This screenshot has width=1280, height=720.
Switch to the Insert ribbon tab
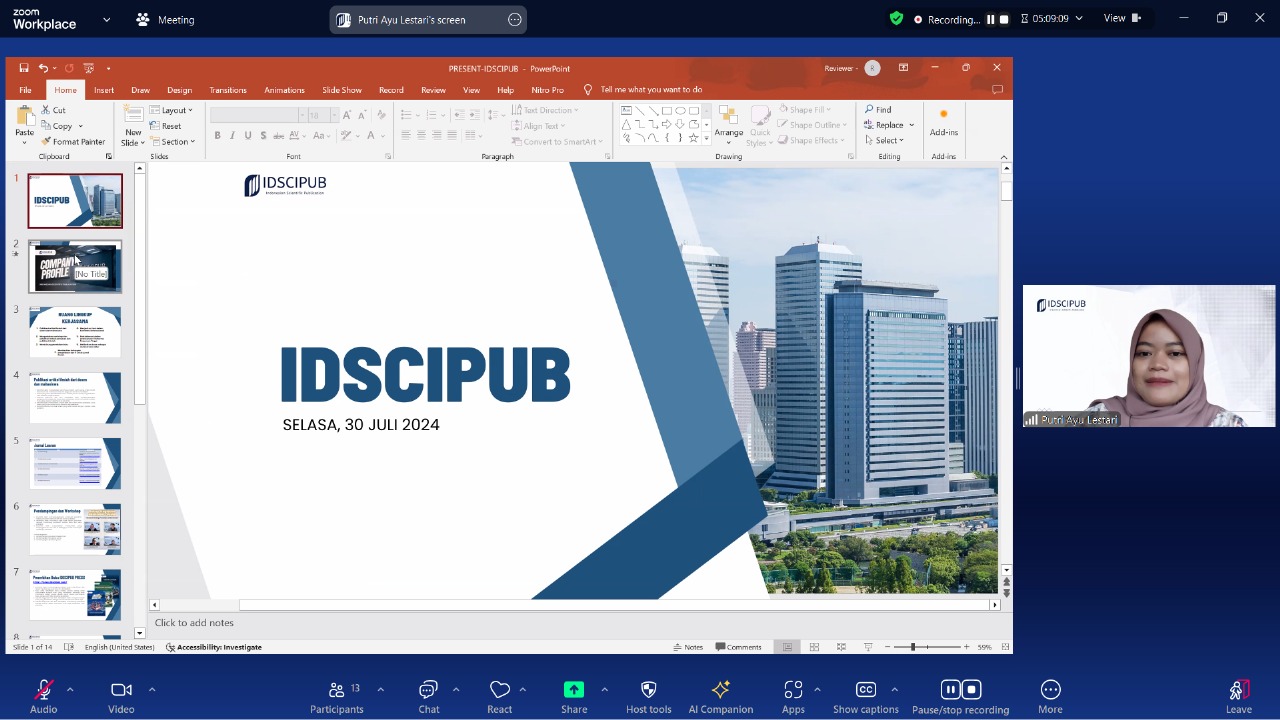[104, 90]
